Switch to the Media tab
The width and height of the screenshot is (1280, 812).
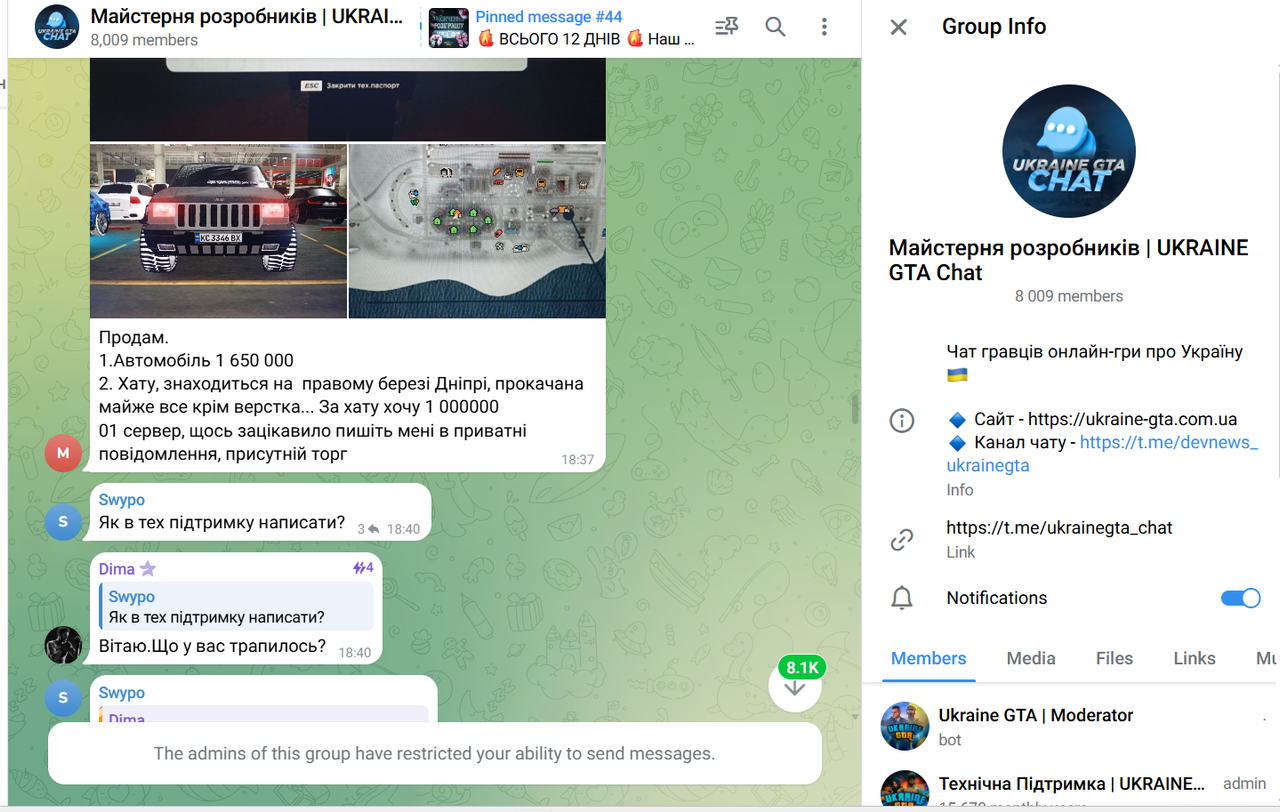(x=1031, y=658)
